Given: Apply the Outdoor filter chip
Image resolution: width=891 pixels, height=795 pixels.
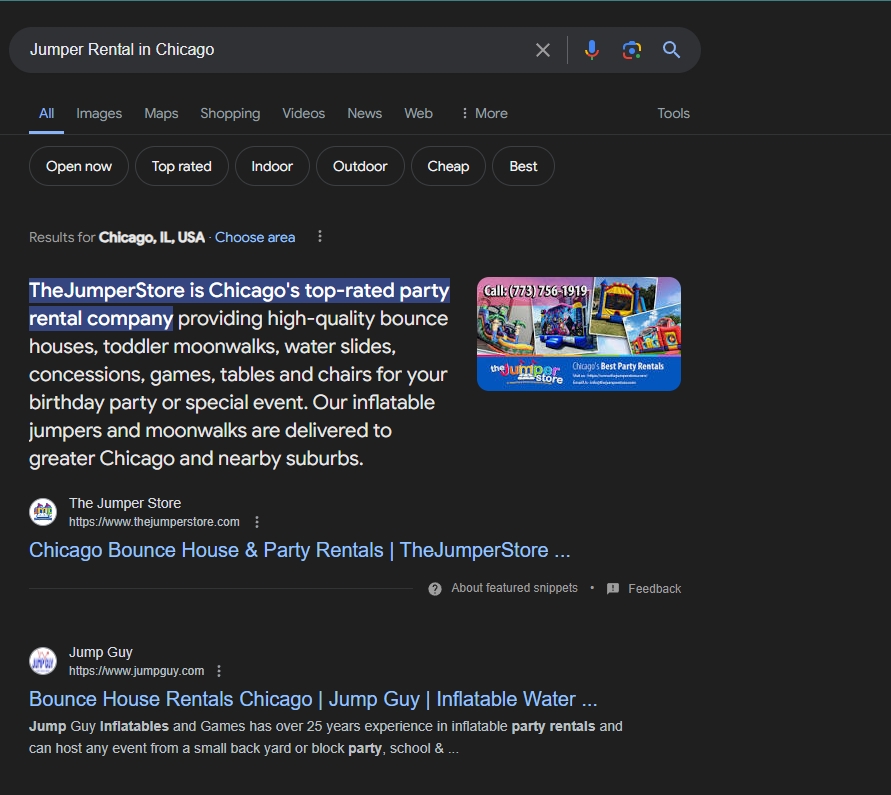Looking at the screenshot, I should (360, 166).
